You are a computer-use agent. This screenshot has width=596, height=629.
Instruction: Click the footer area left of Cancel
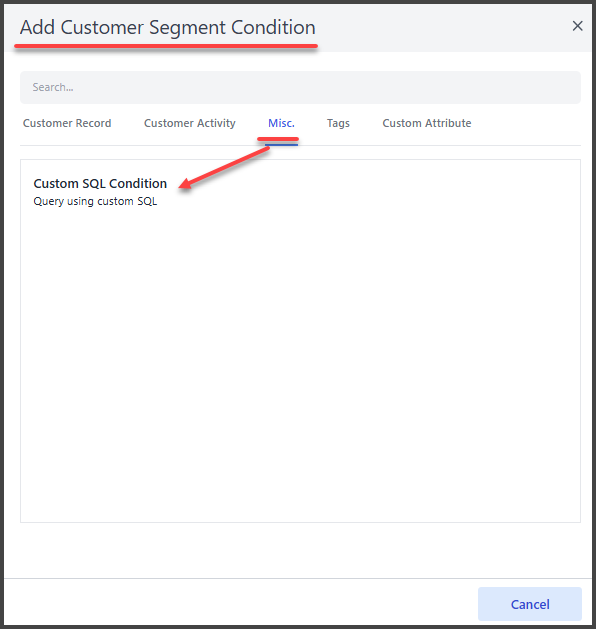[241, 604]
